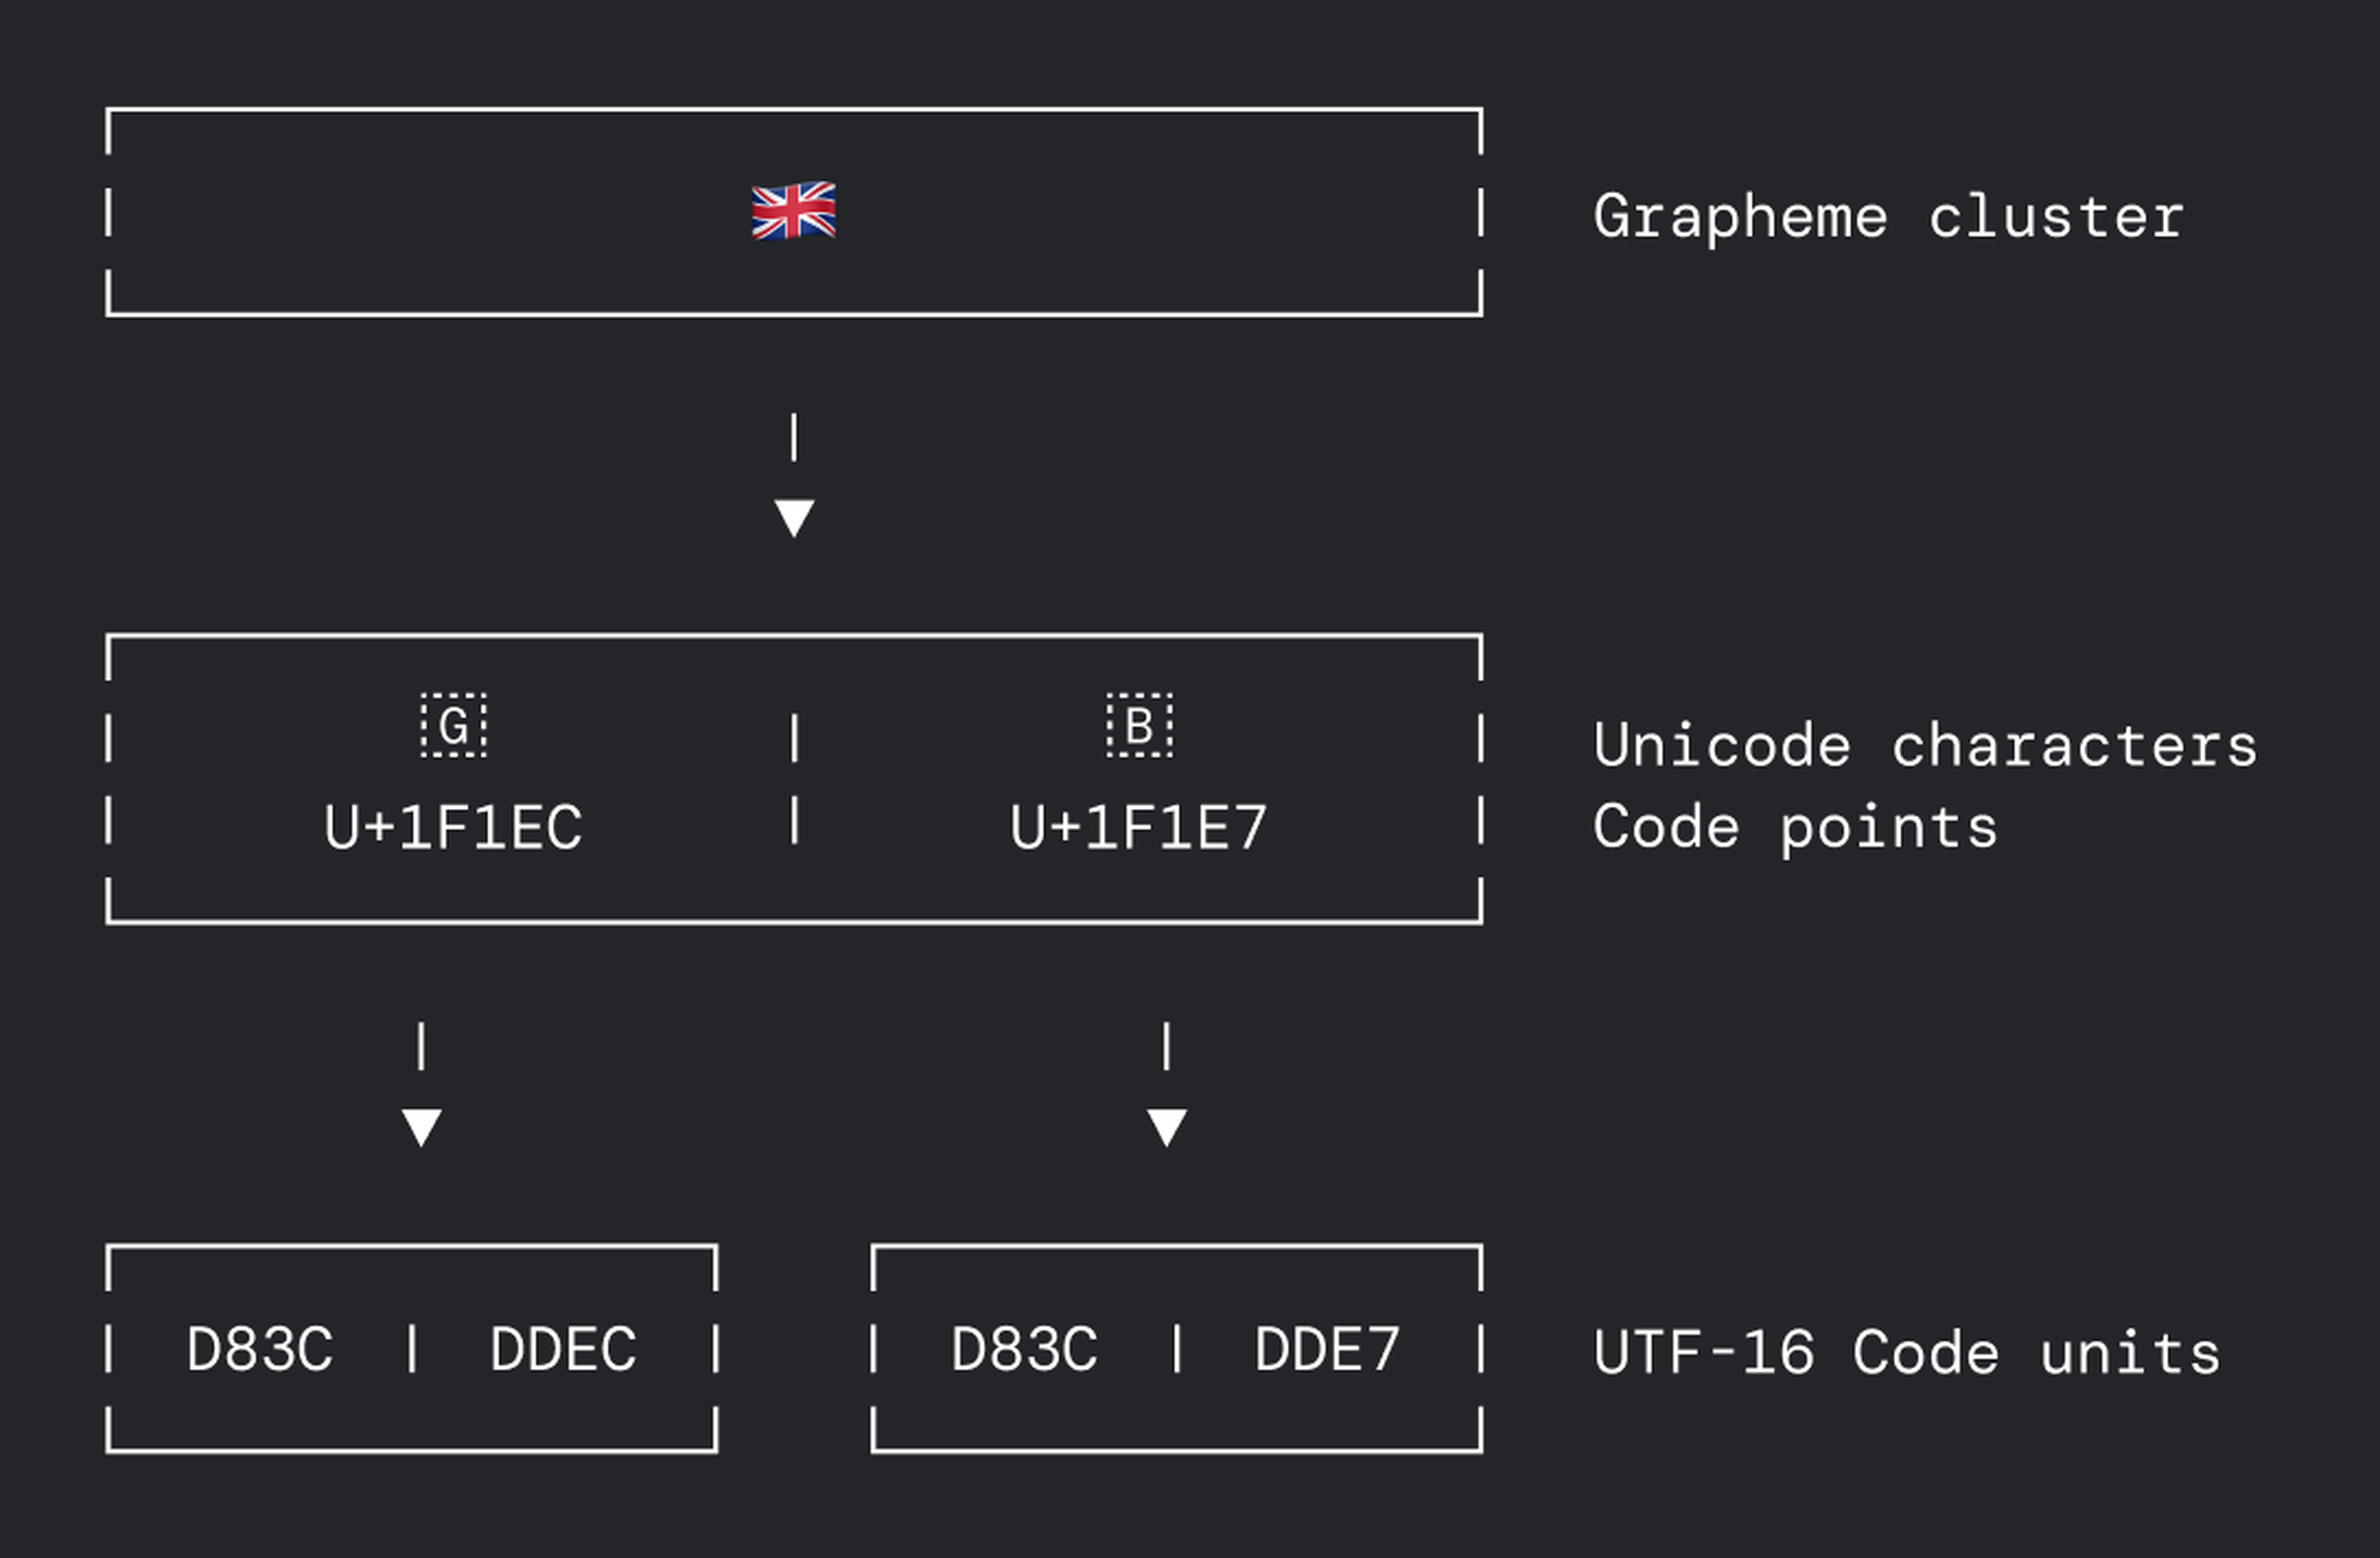This screenshot has width=2380, height=1558.
Task: Select the dotted regional indicator G symbol
Action: [x=454, y=725]
